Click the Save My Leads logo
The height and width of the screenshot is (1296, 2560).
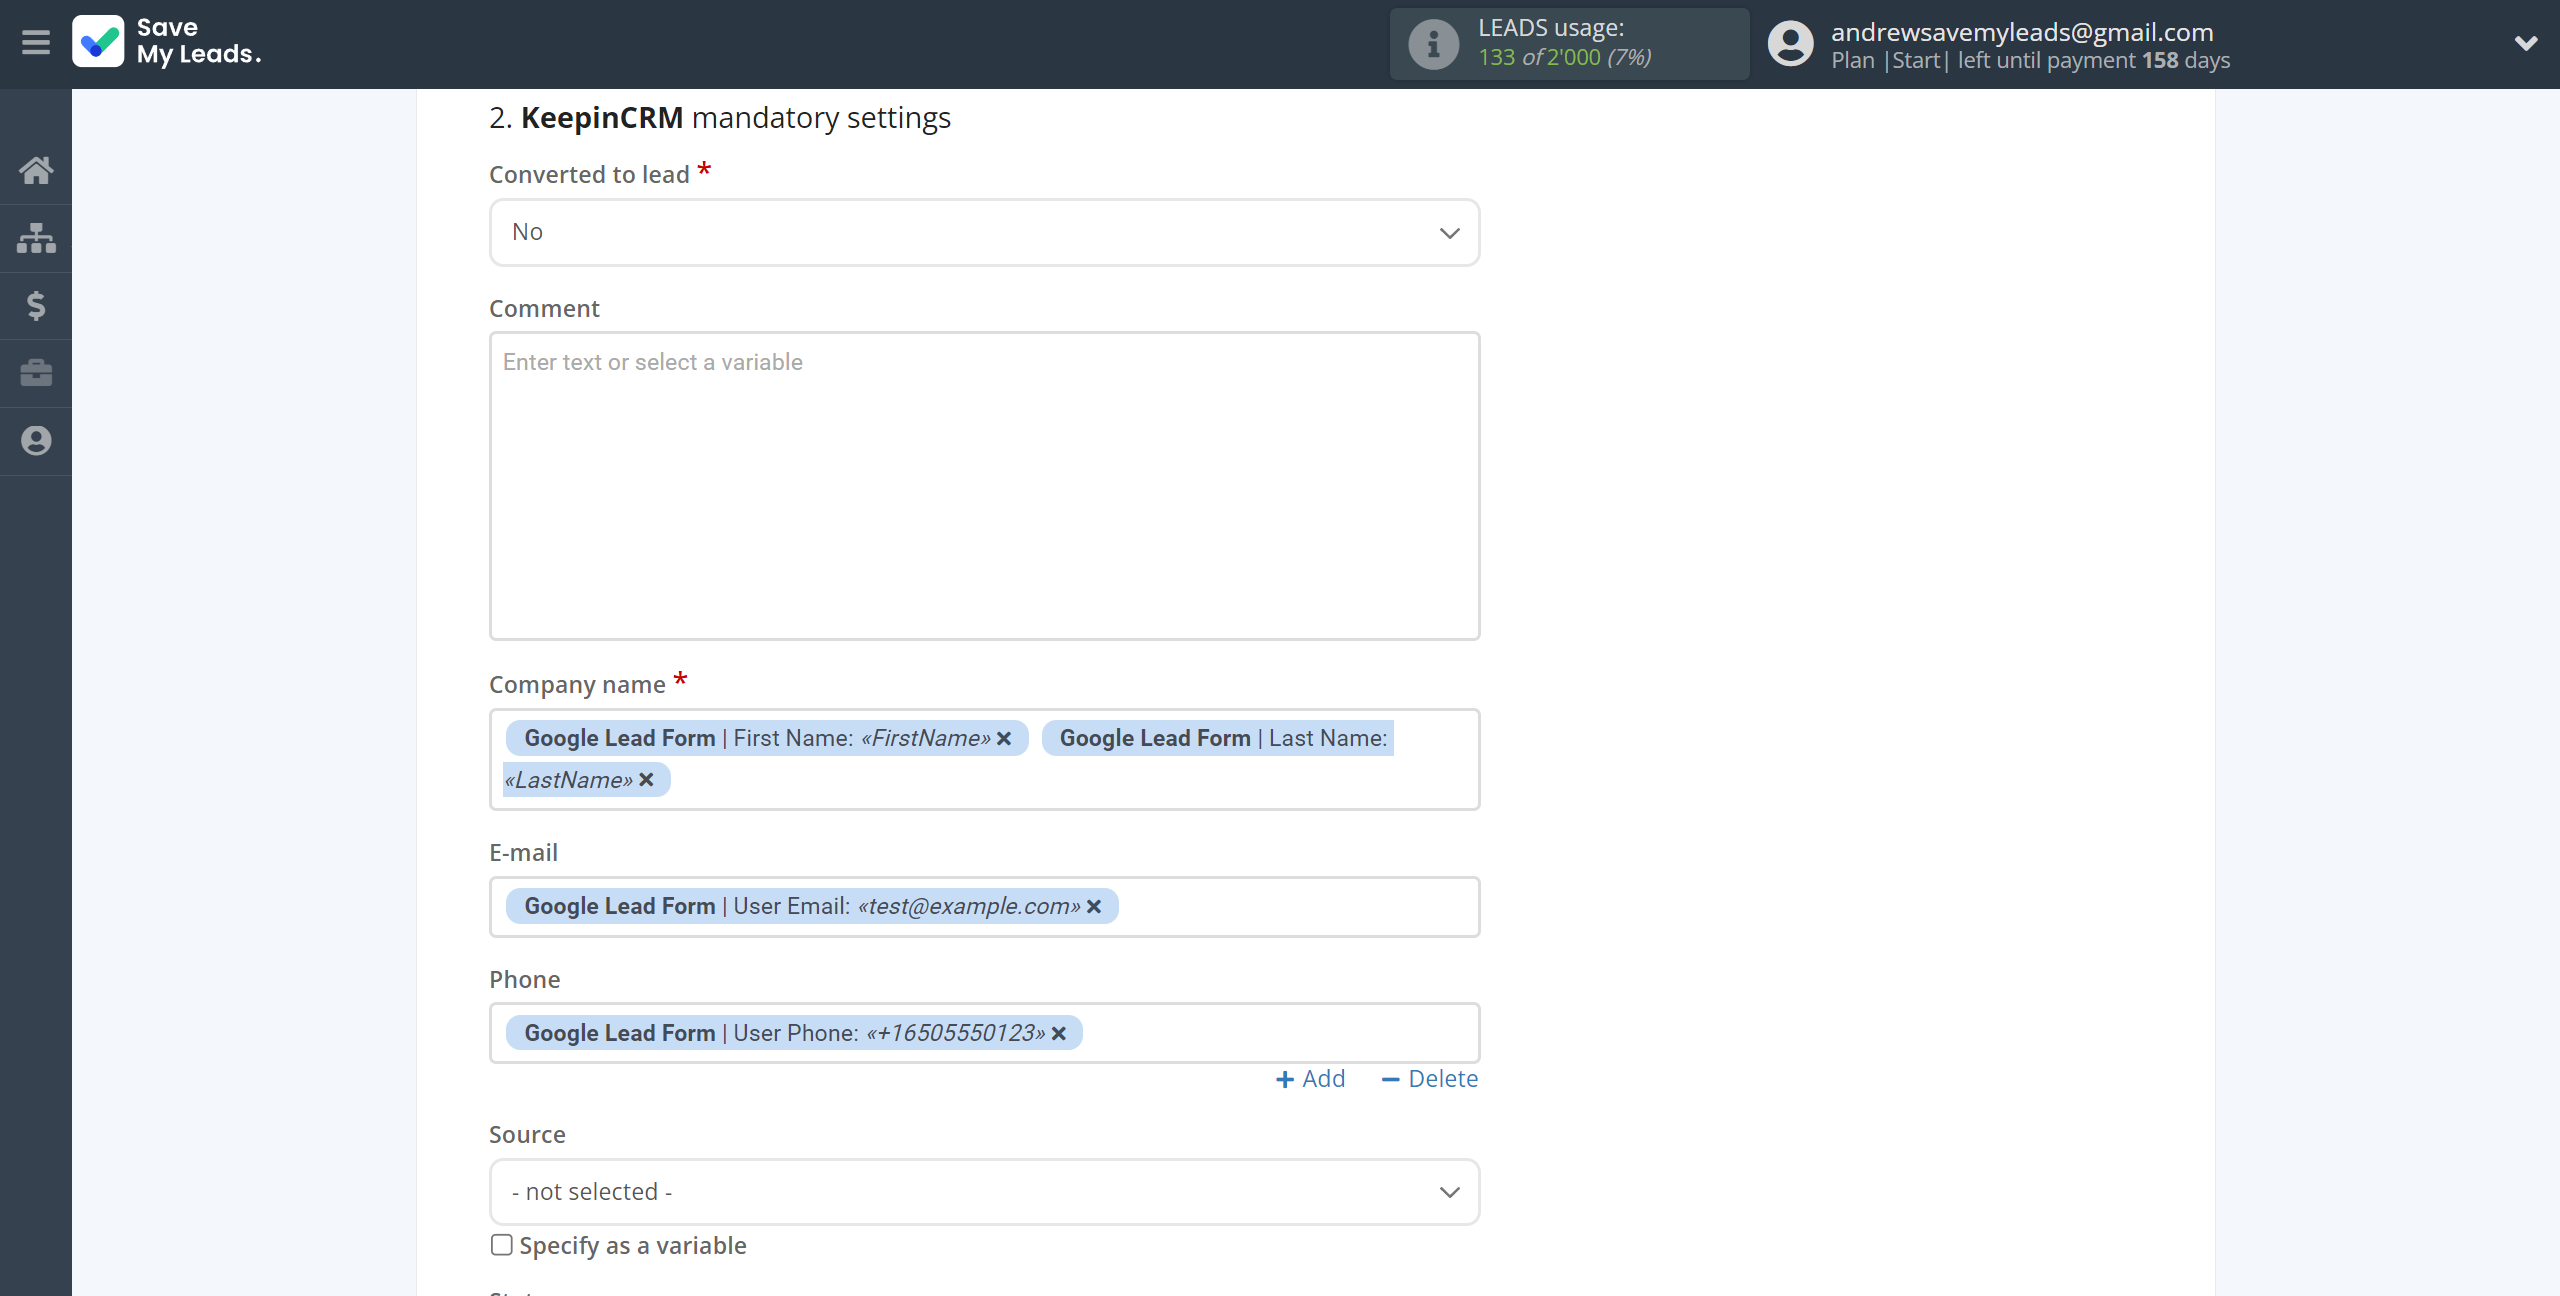167,42
